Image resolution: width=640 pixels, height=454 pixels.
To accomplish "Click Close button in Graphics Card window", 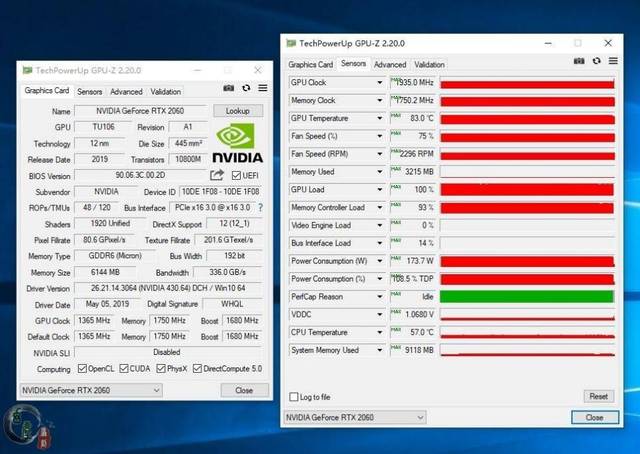I will (x=244, y=390).
